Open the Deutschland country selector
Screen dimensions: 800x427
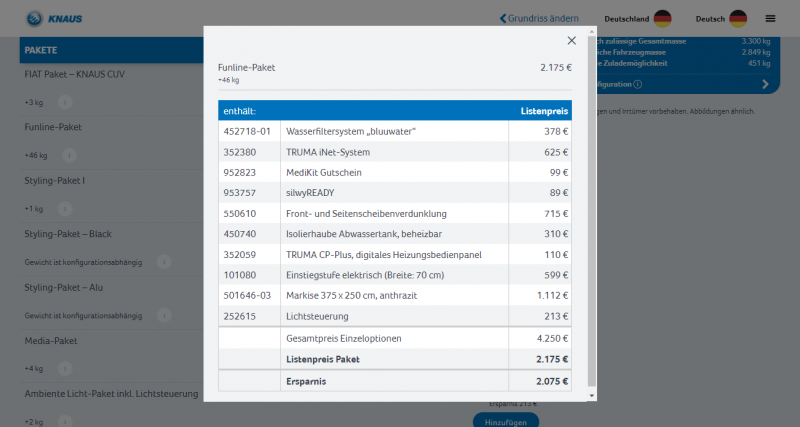pos(628,18)
